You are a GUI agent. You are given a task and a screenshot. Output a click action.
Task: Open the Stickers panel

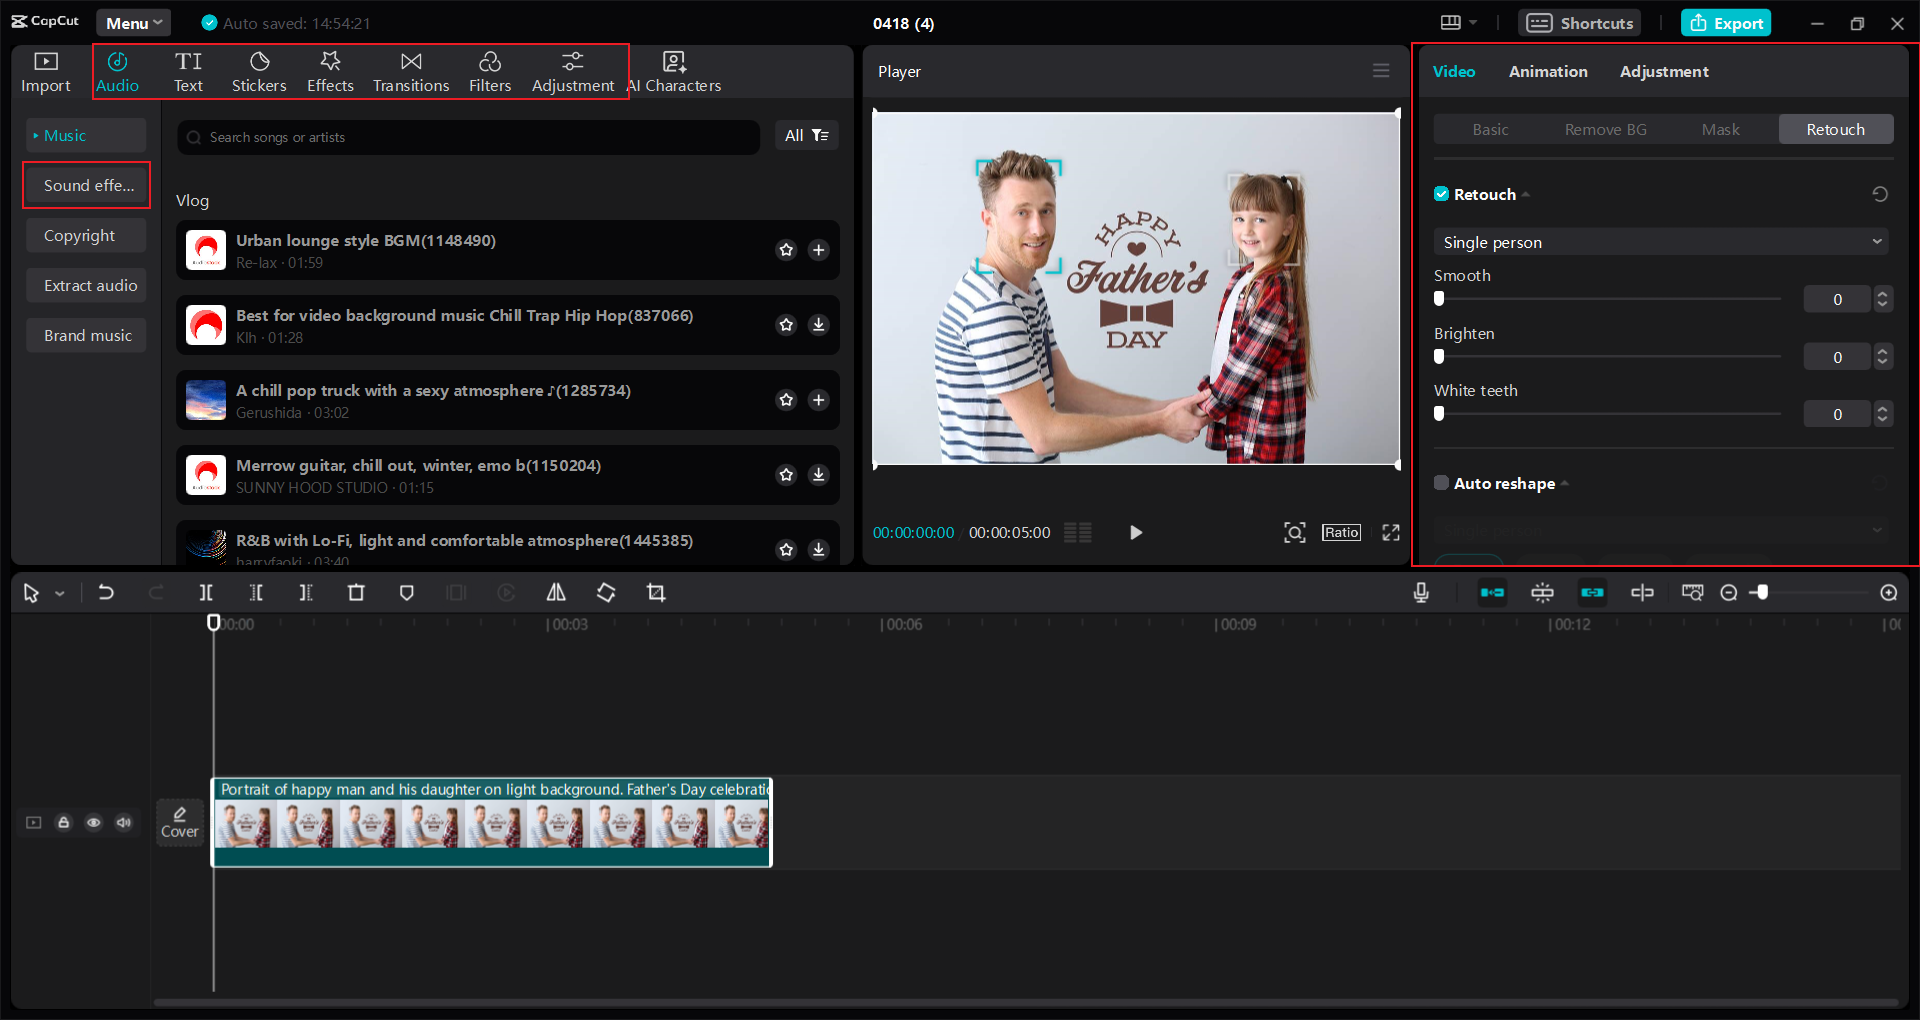click(x=259, y=70)
